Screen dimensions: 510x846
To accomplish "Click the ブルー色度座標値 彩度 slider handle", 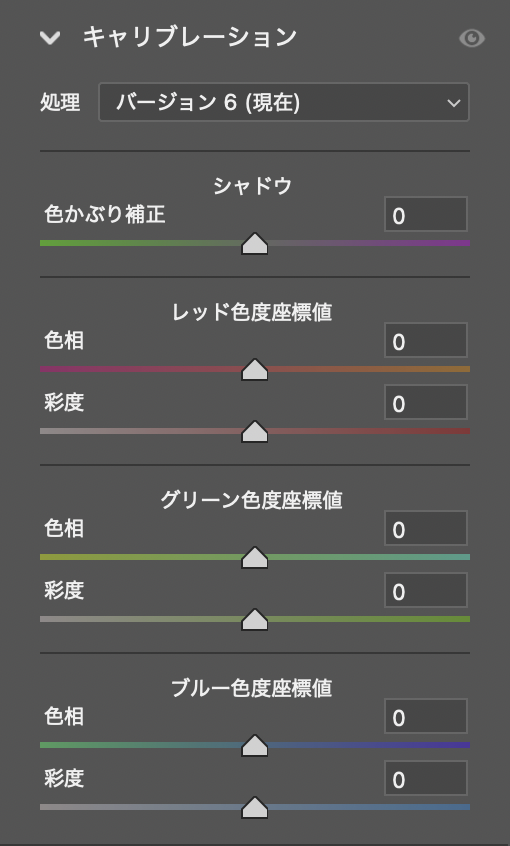I will click(x=255, y=807).
